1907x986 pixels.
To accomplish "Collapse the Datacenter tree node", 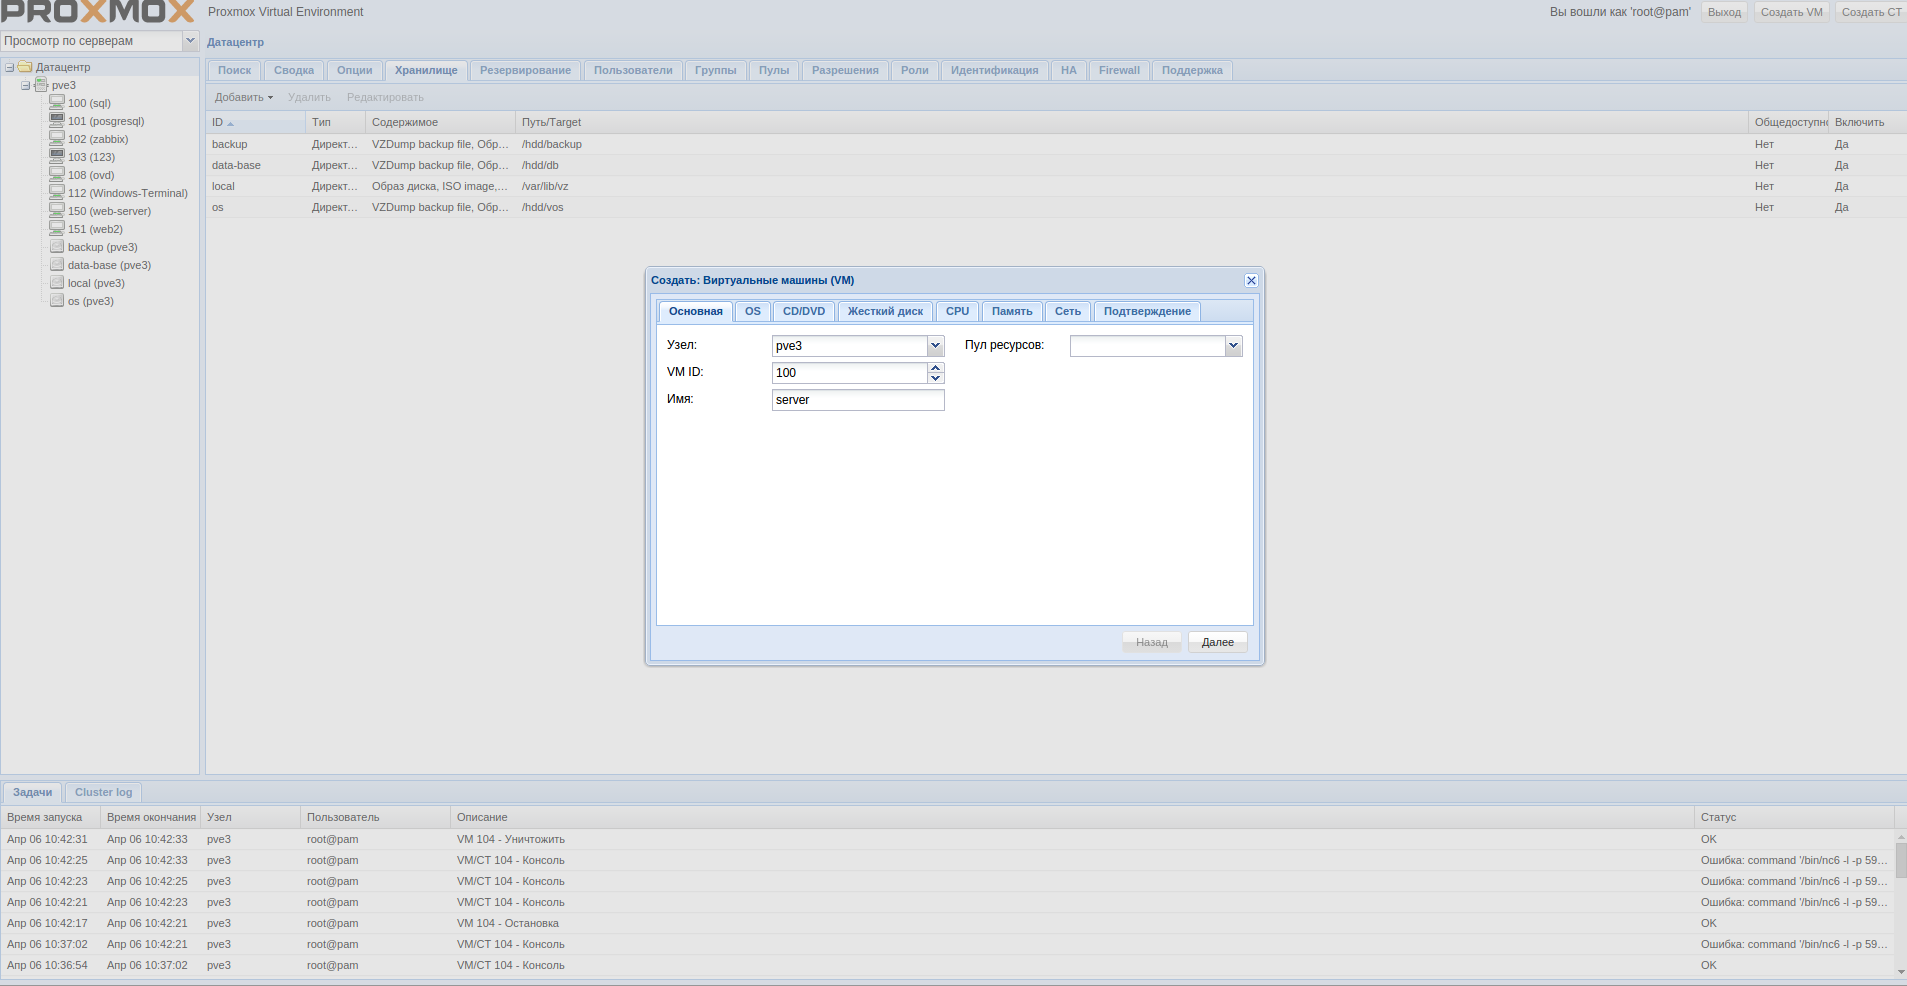I will 10,68.
